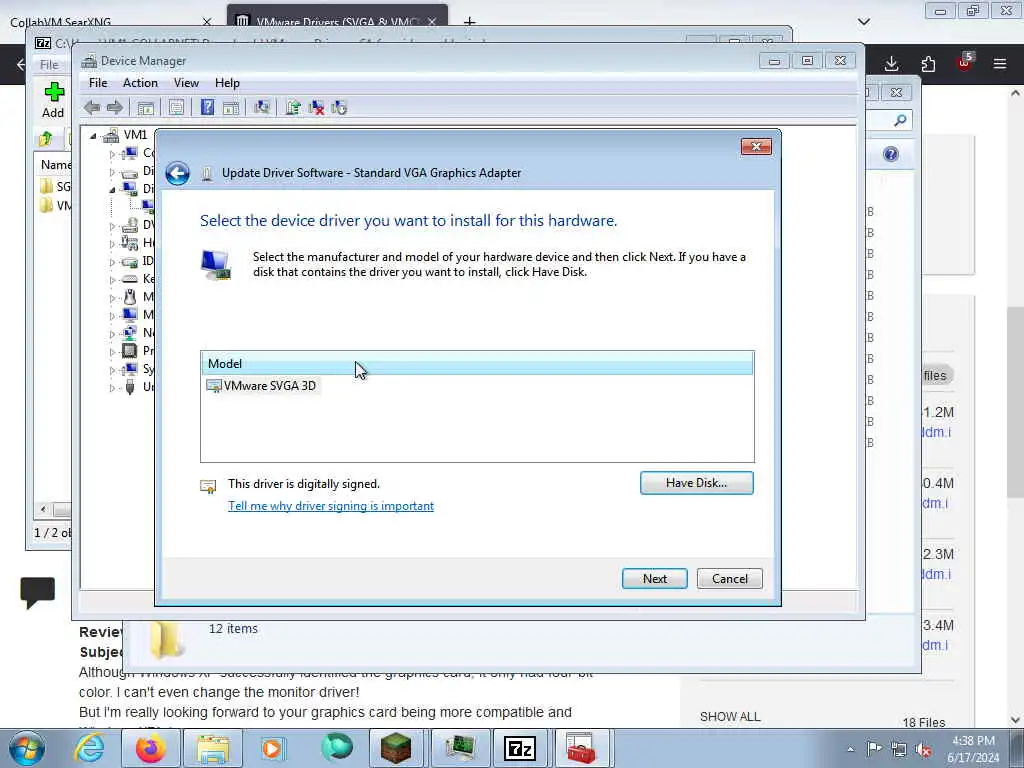Open Device Manager's File menu

[x=98, y=83]
